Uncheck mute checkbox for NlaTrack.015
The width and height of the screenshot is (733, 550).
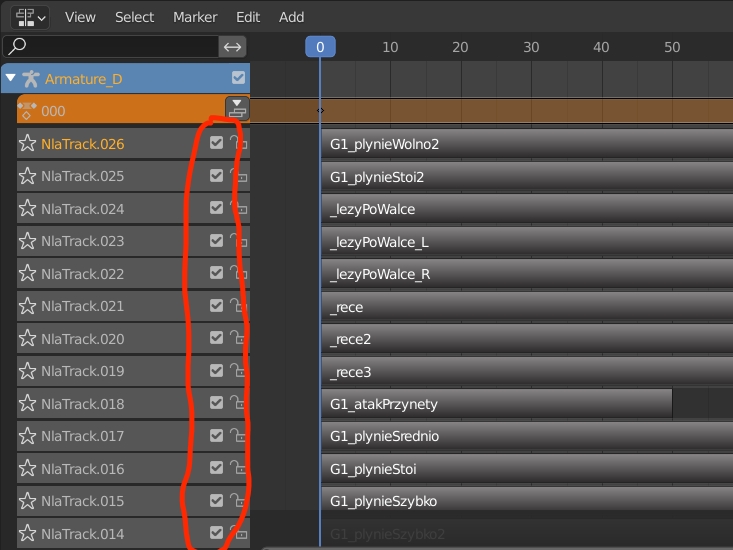(216, 500)
